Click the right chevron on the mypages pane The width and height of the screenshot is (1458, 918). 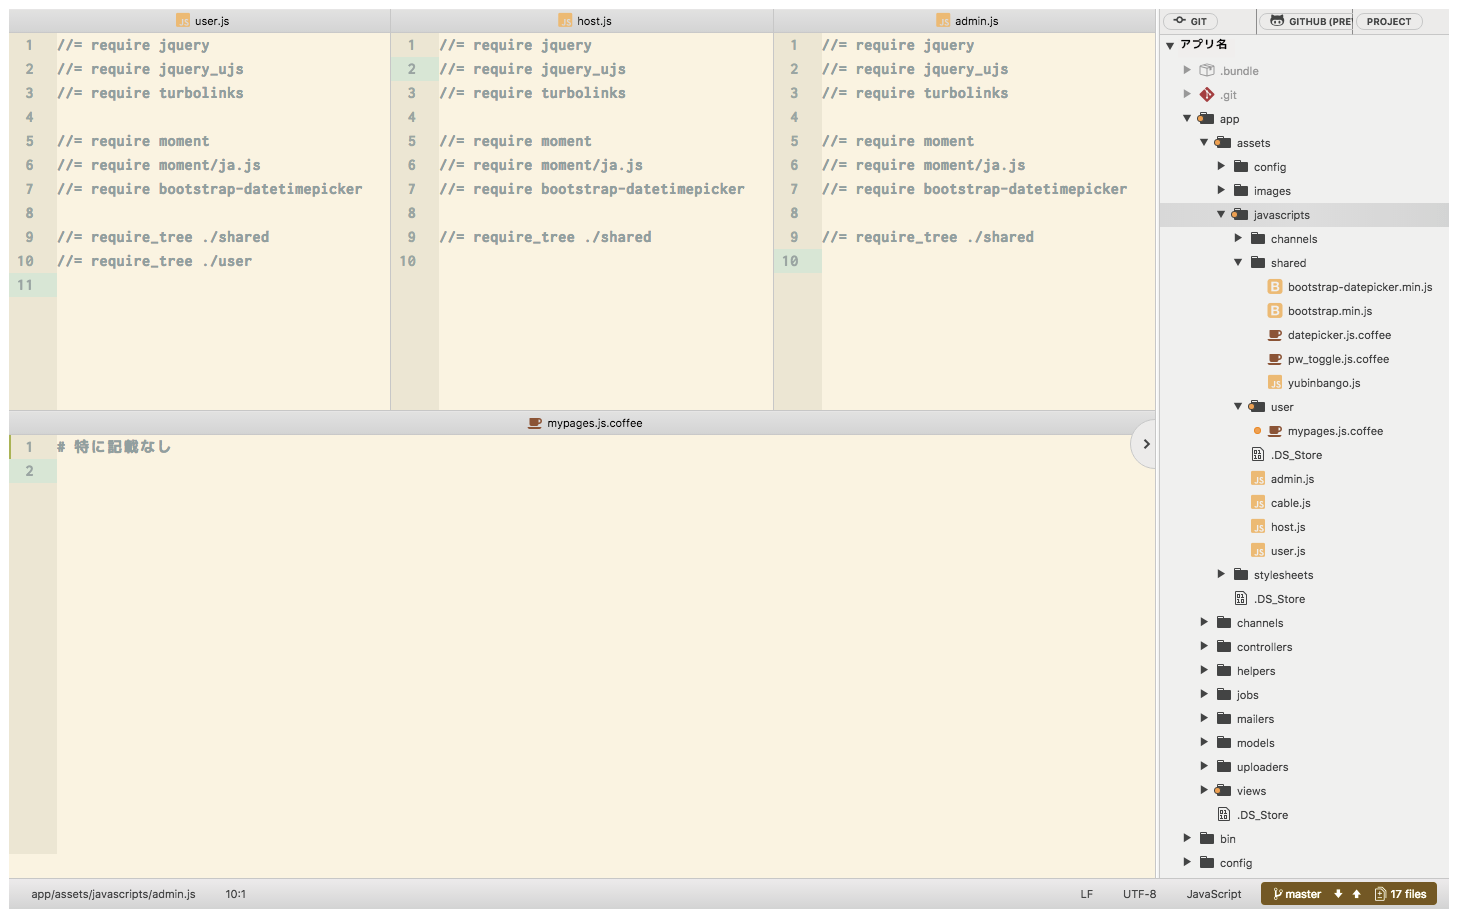1146,443
